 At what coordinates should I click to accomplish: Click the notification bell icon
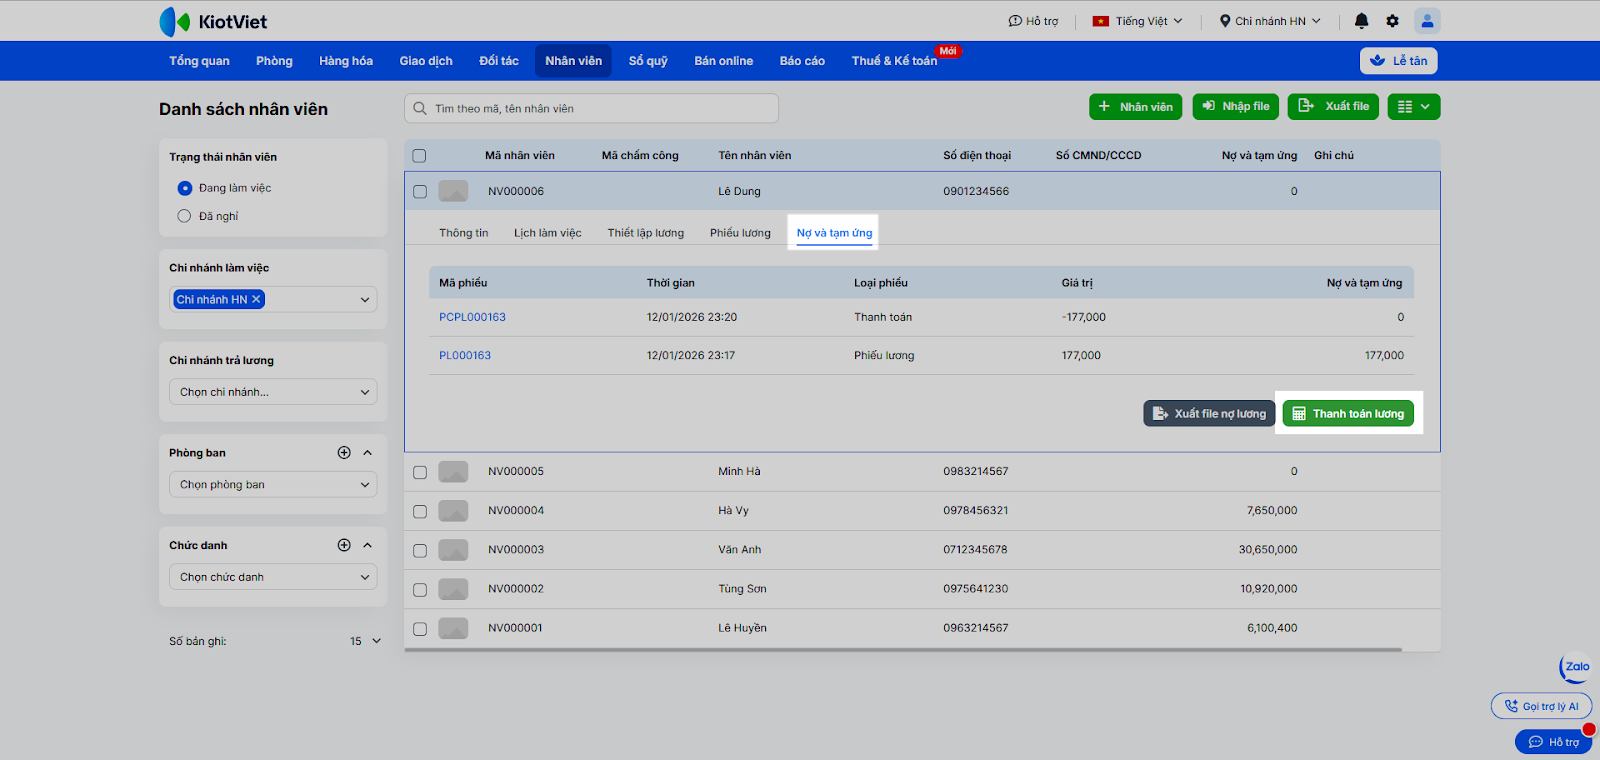(1361, 21)
